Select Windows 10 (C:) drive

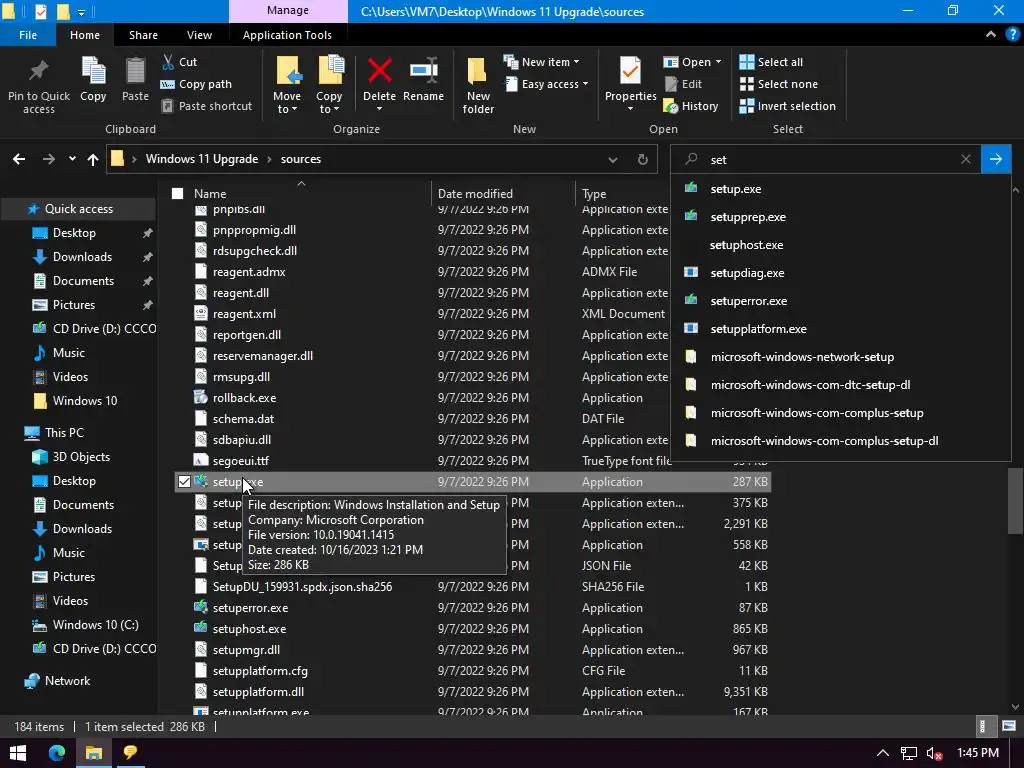click(x=95, y=624)
